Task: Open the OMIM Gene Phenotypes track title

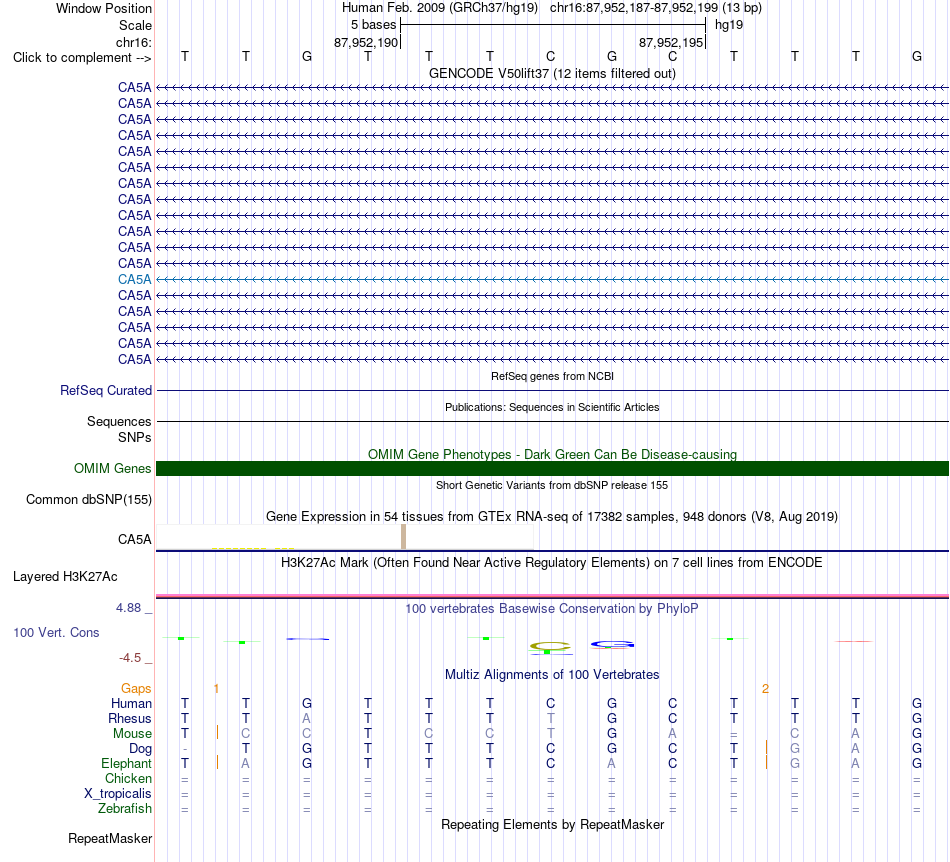Action: (x=552, y=454)
